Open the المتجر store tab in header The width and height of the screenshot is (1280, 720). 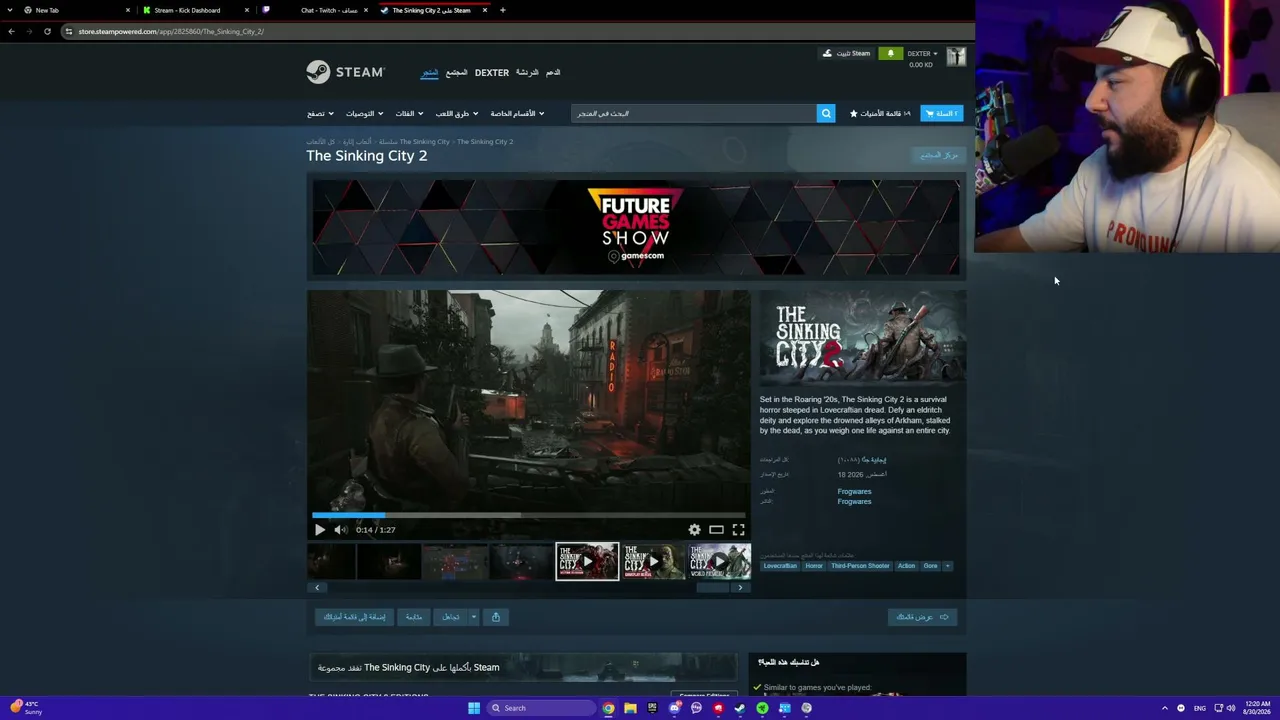click(x=429, y=72)
